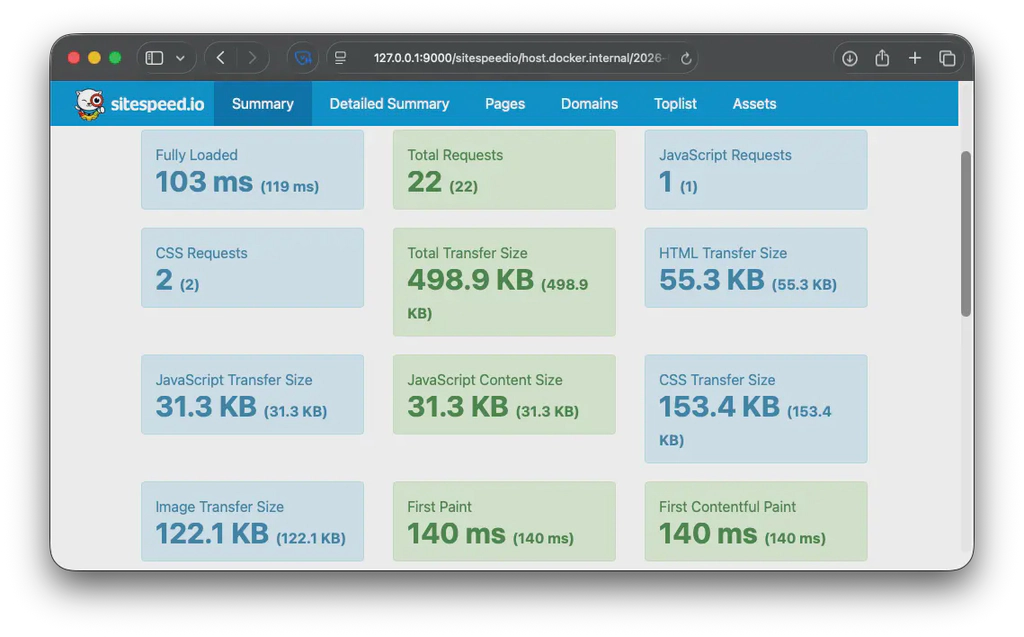Viewport: 1024px width, 637px height.
Task: Go back using the back arrow
Action: pos(220,58)
